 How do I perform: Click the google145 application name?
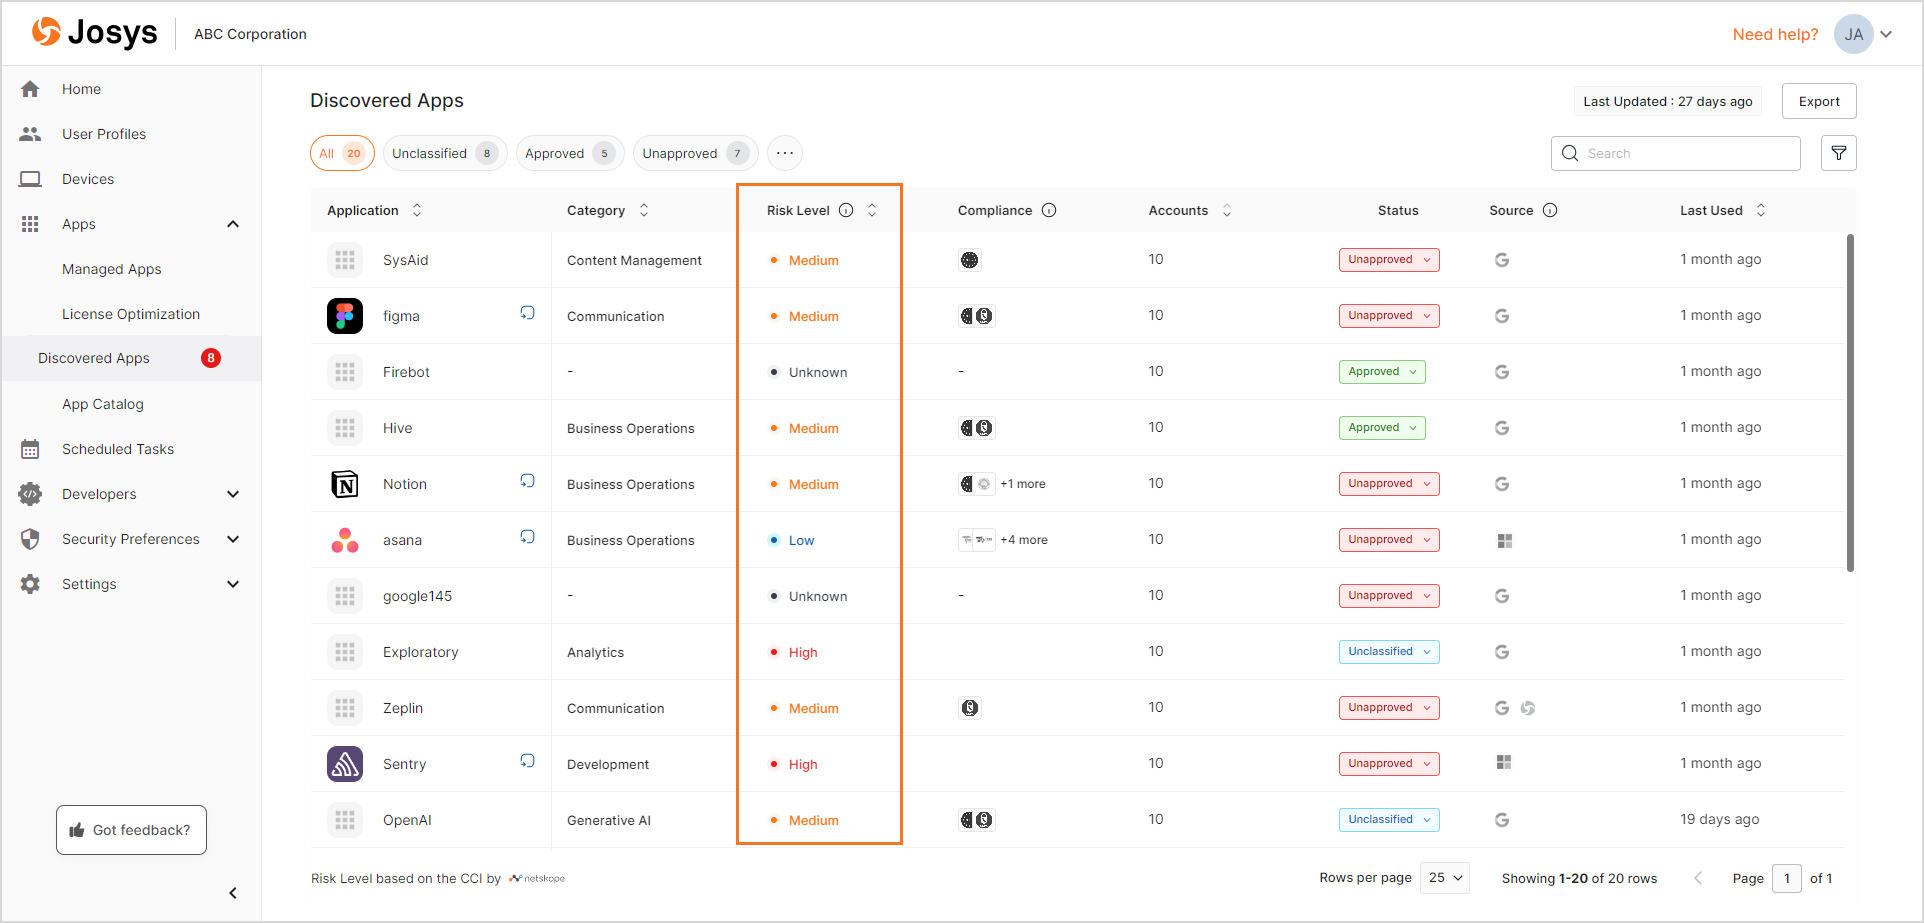pos(418,596)
